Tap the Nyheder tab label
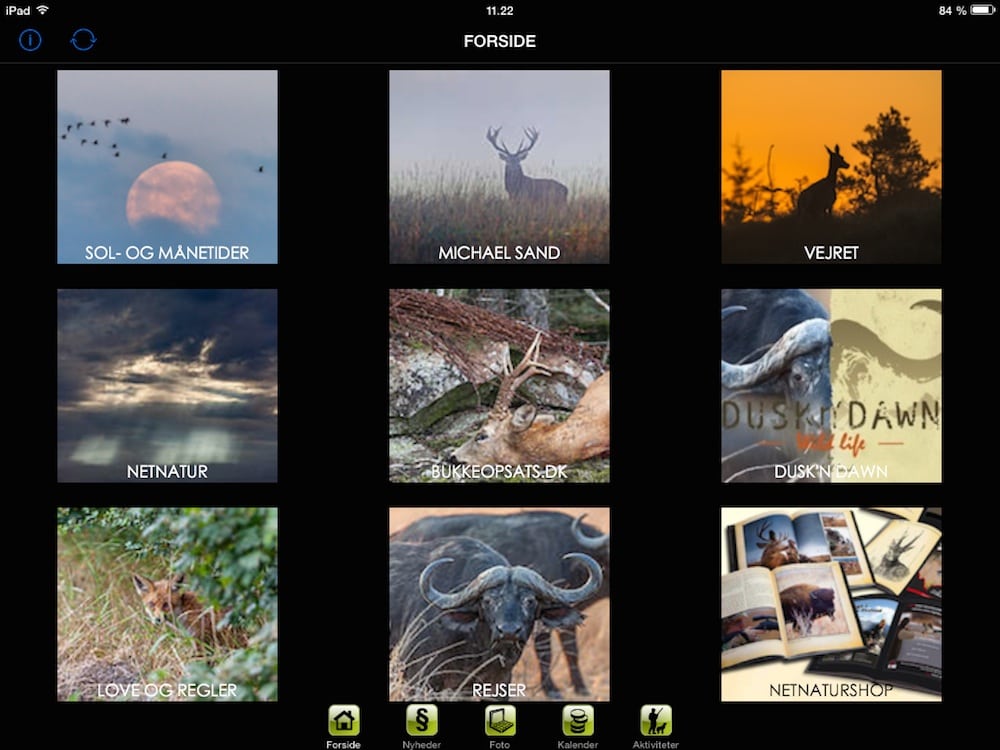Viewport: 1000px width, 750px height. point(422,744)
